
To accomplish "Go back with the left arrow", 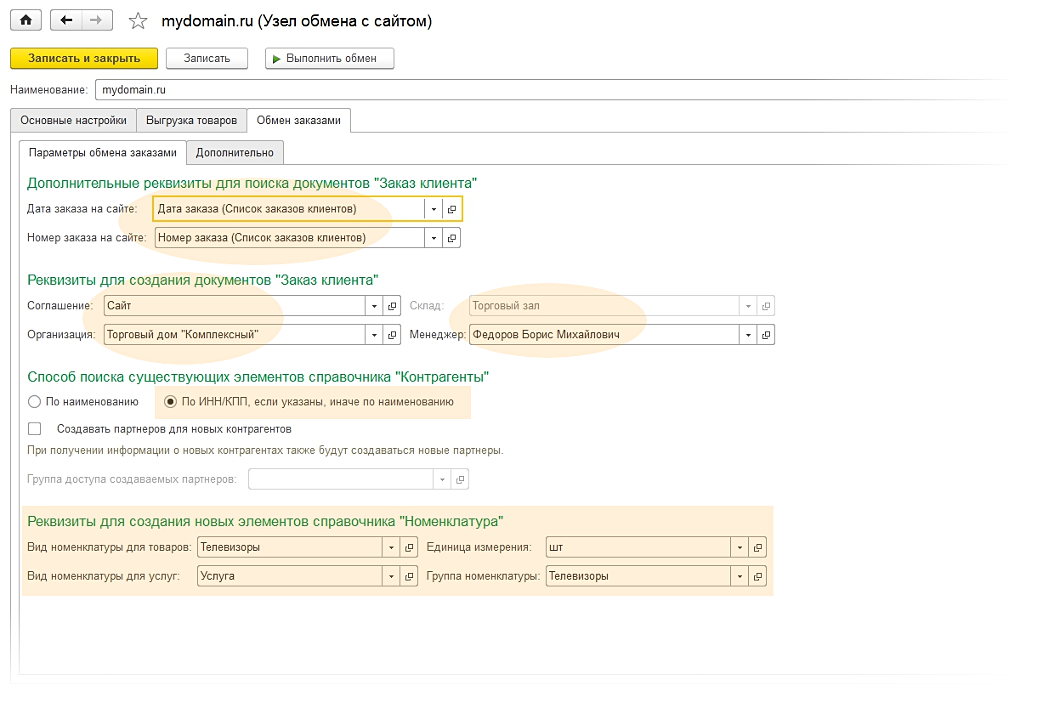I will (x=66, y=20).
